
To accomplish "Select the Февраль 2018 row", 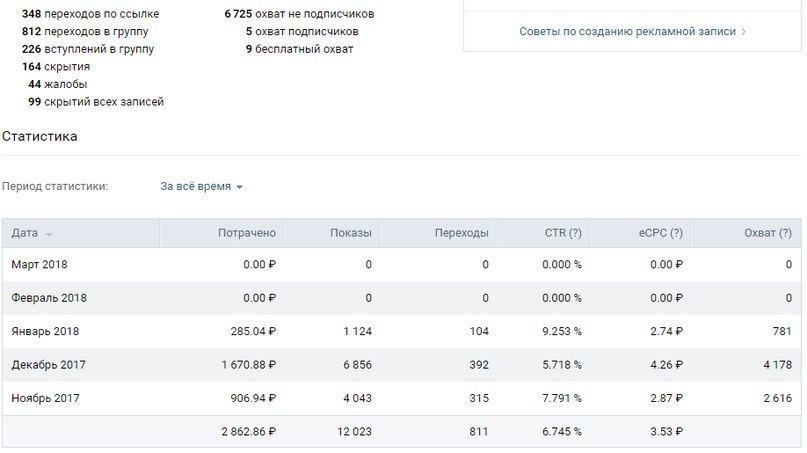I will pos(401,298).
